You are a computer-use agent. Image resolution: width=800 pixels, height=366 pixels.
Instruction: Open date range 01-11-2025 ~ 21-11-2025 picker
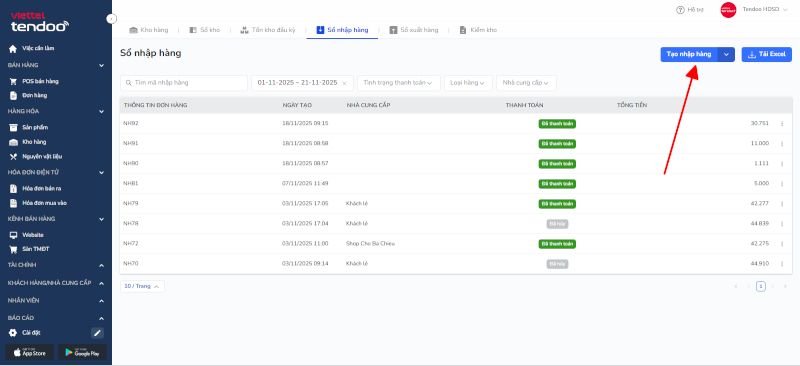pos(302,83)
